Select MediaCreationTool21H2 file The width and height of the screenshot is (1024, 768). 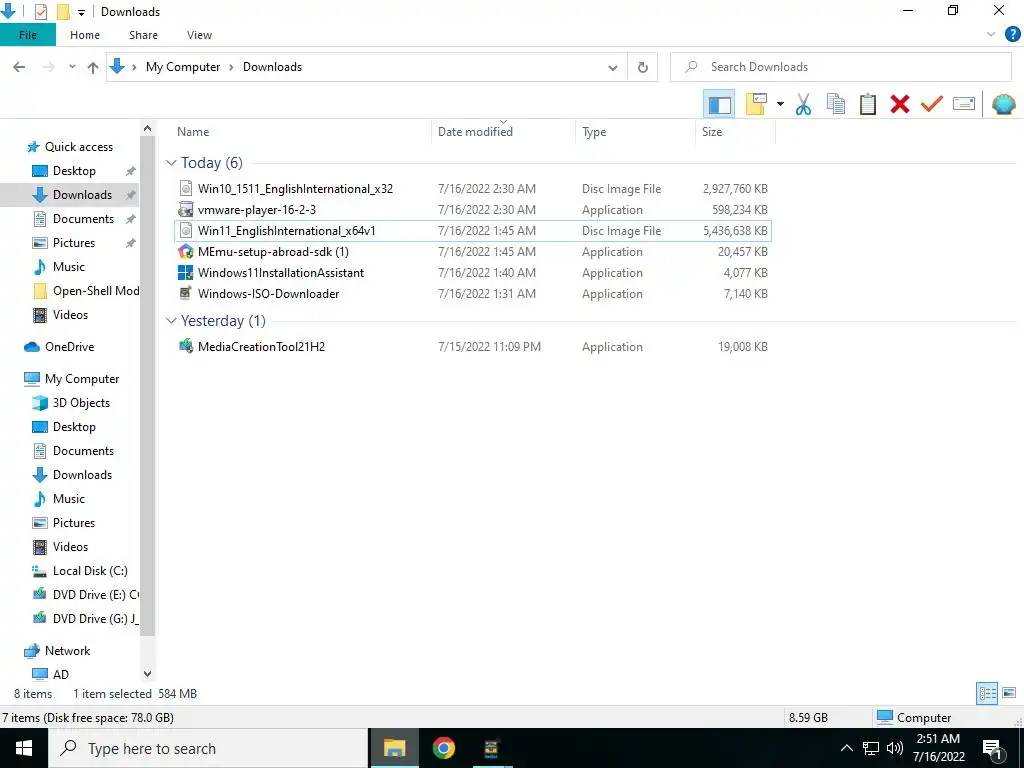click(x=473, y=347)
